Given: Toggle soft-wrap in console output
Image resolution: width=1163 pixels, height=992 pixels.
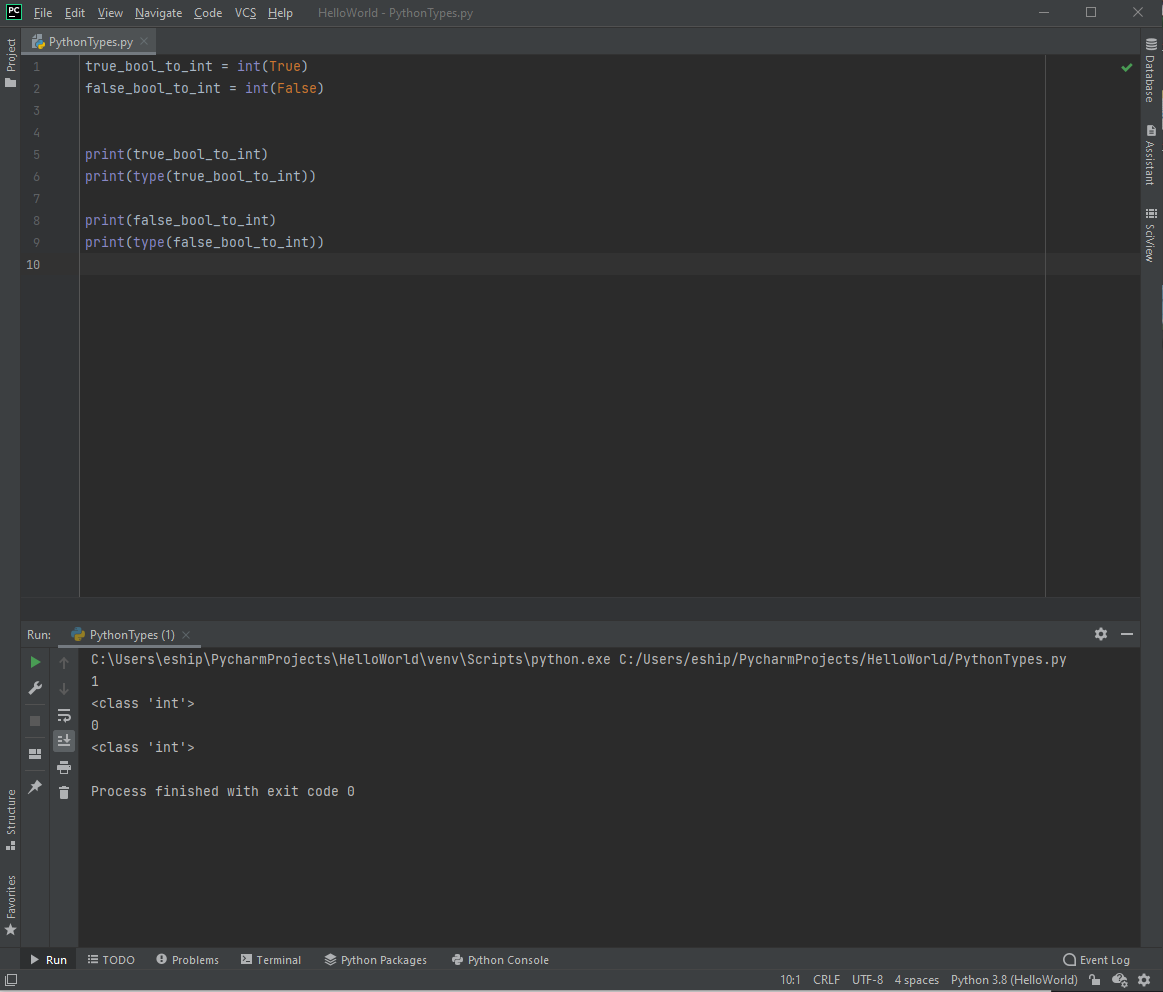Looking at the screenshot, I should (65, 715).
